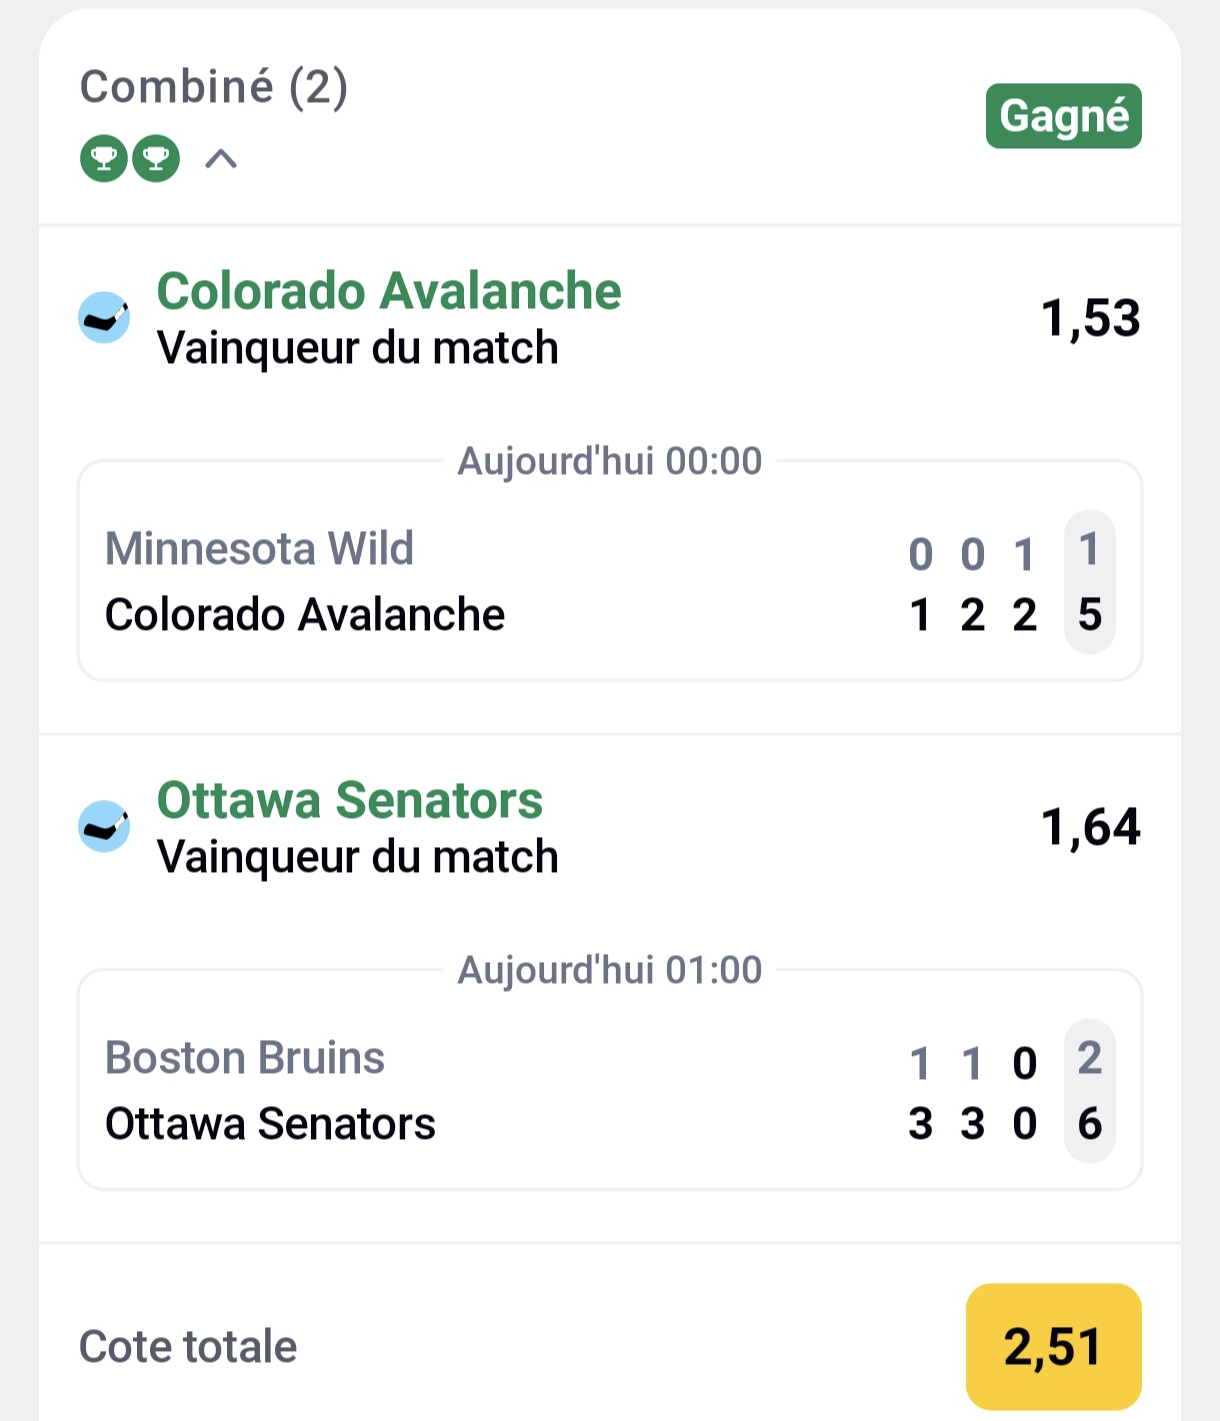Select Ottawa Senators in the scoreboard
Viewport: 1220px width, 1421px height.
(270, 1124)
